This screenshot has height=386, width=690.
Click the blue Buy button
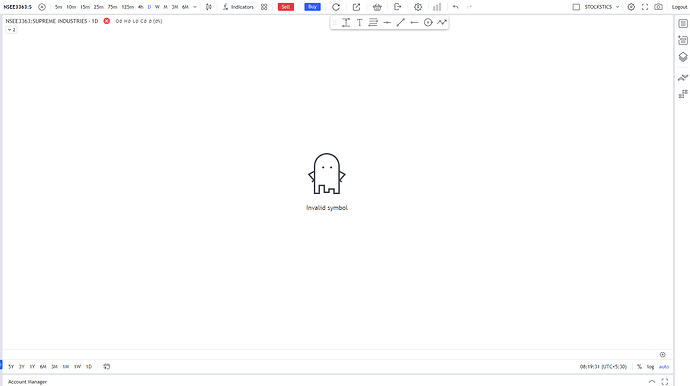(312, 7)
